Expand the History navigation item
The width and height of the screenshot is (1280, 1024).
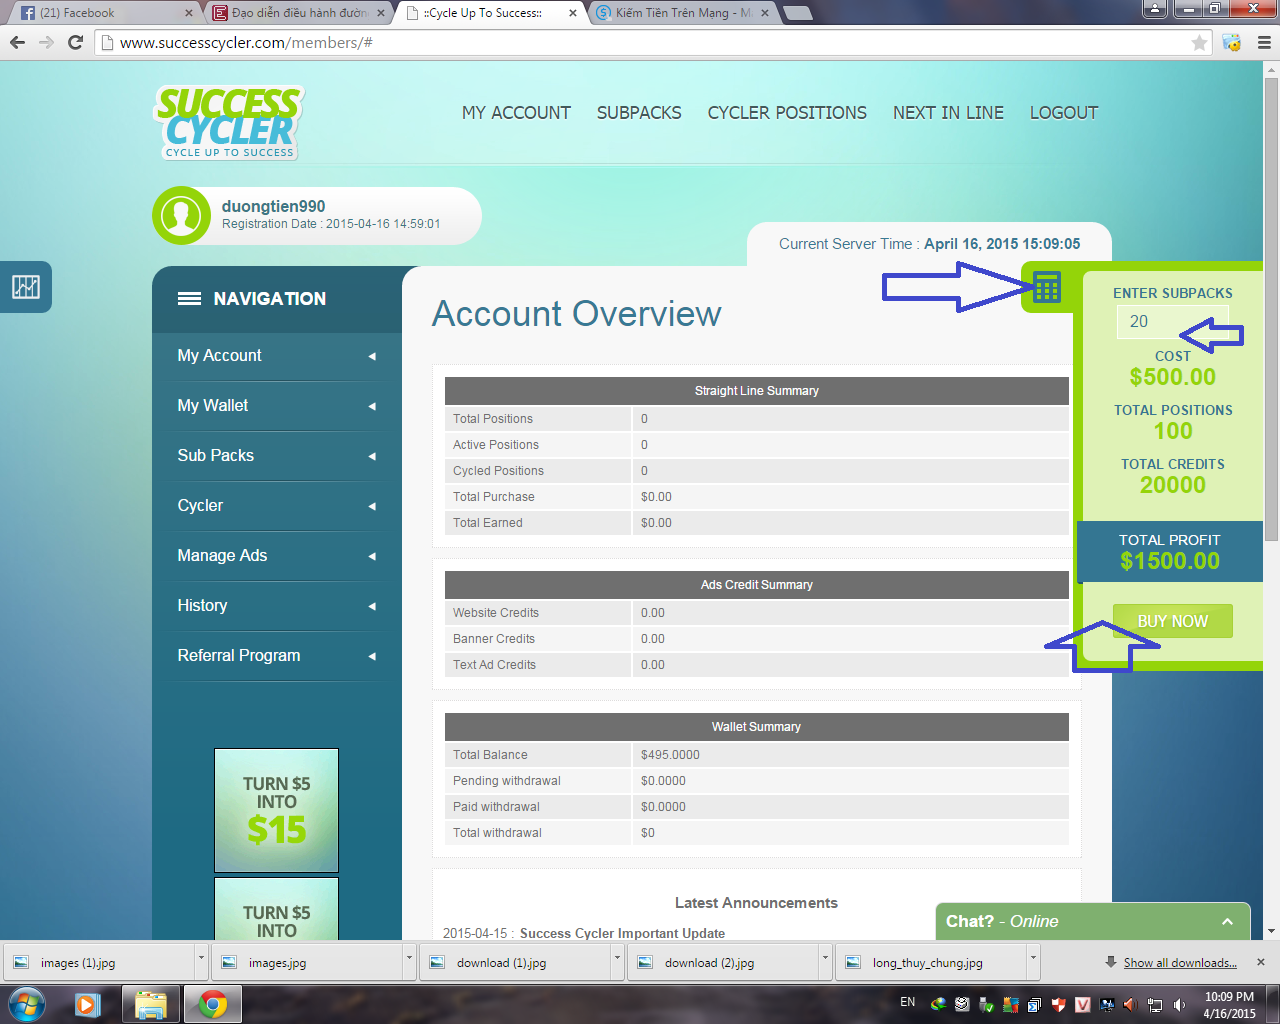277,606
